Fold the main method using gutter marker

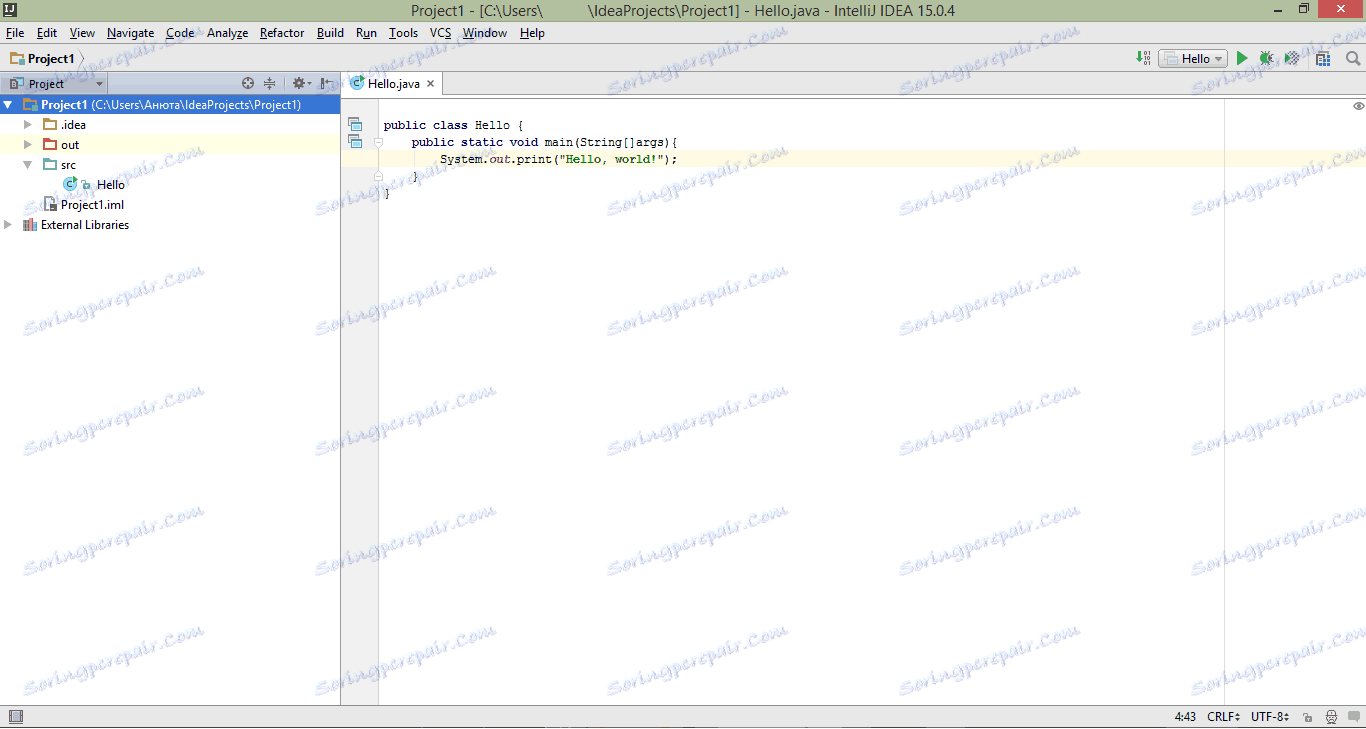(378, 142)
